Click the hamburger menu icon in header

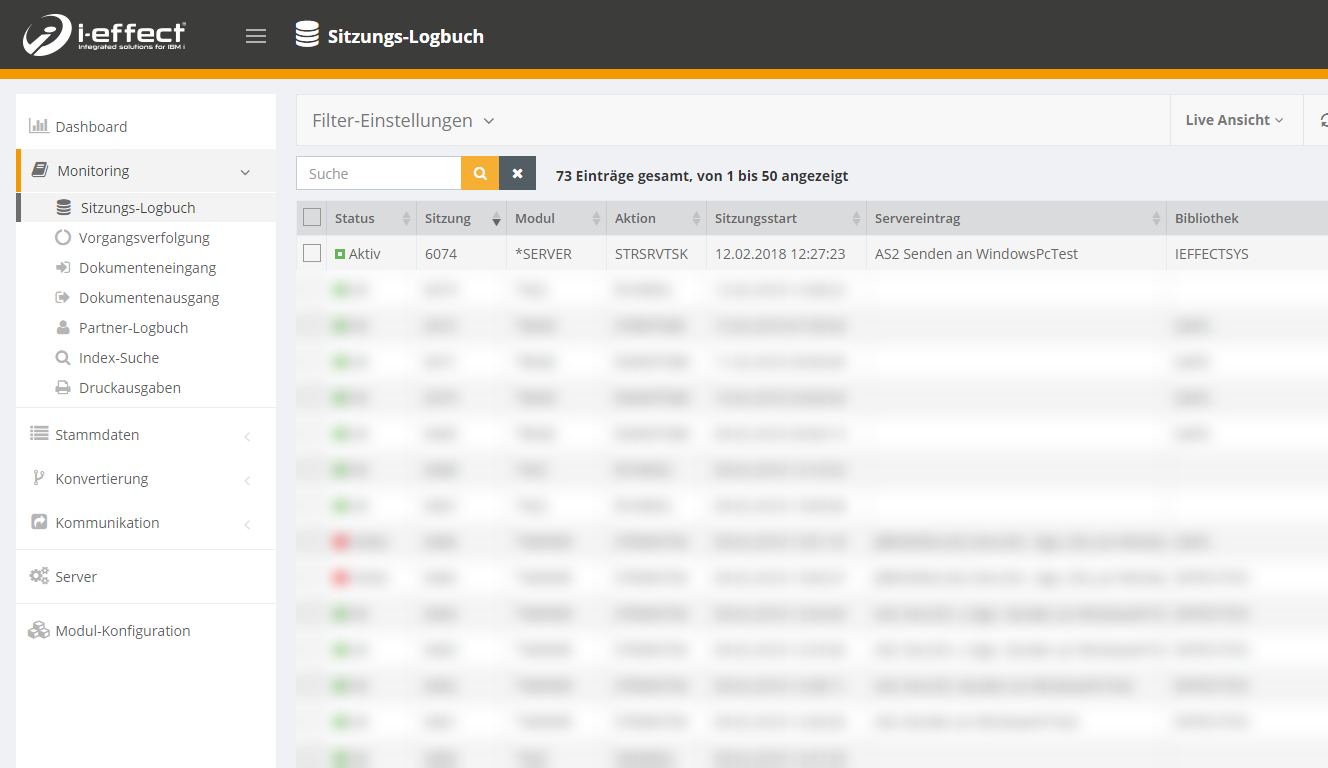pyautogui.click(x=256, y=37)
